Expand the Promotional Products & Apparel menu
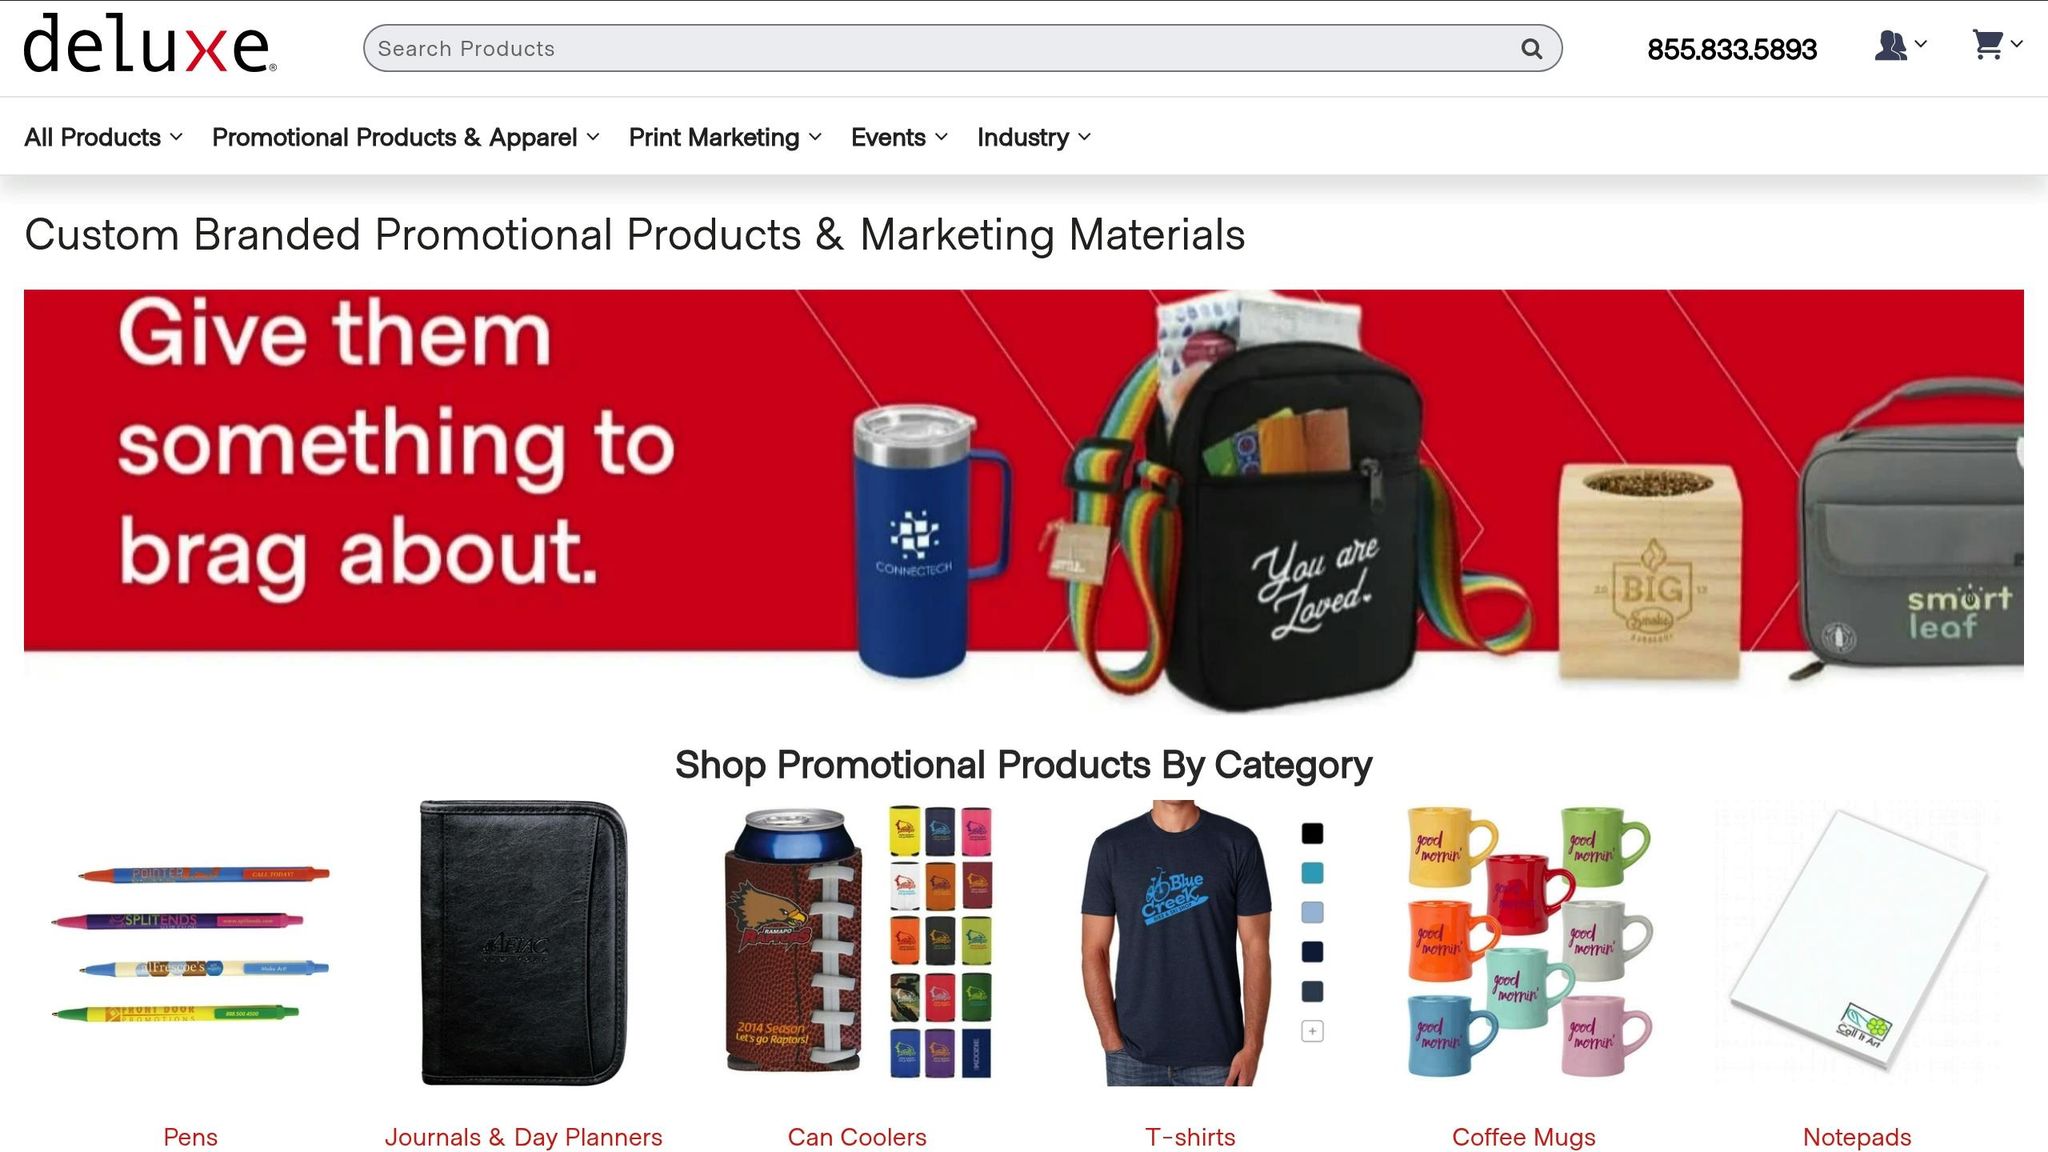The width and height of the screenshot is (2048, 1152). [406, 137]
